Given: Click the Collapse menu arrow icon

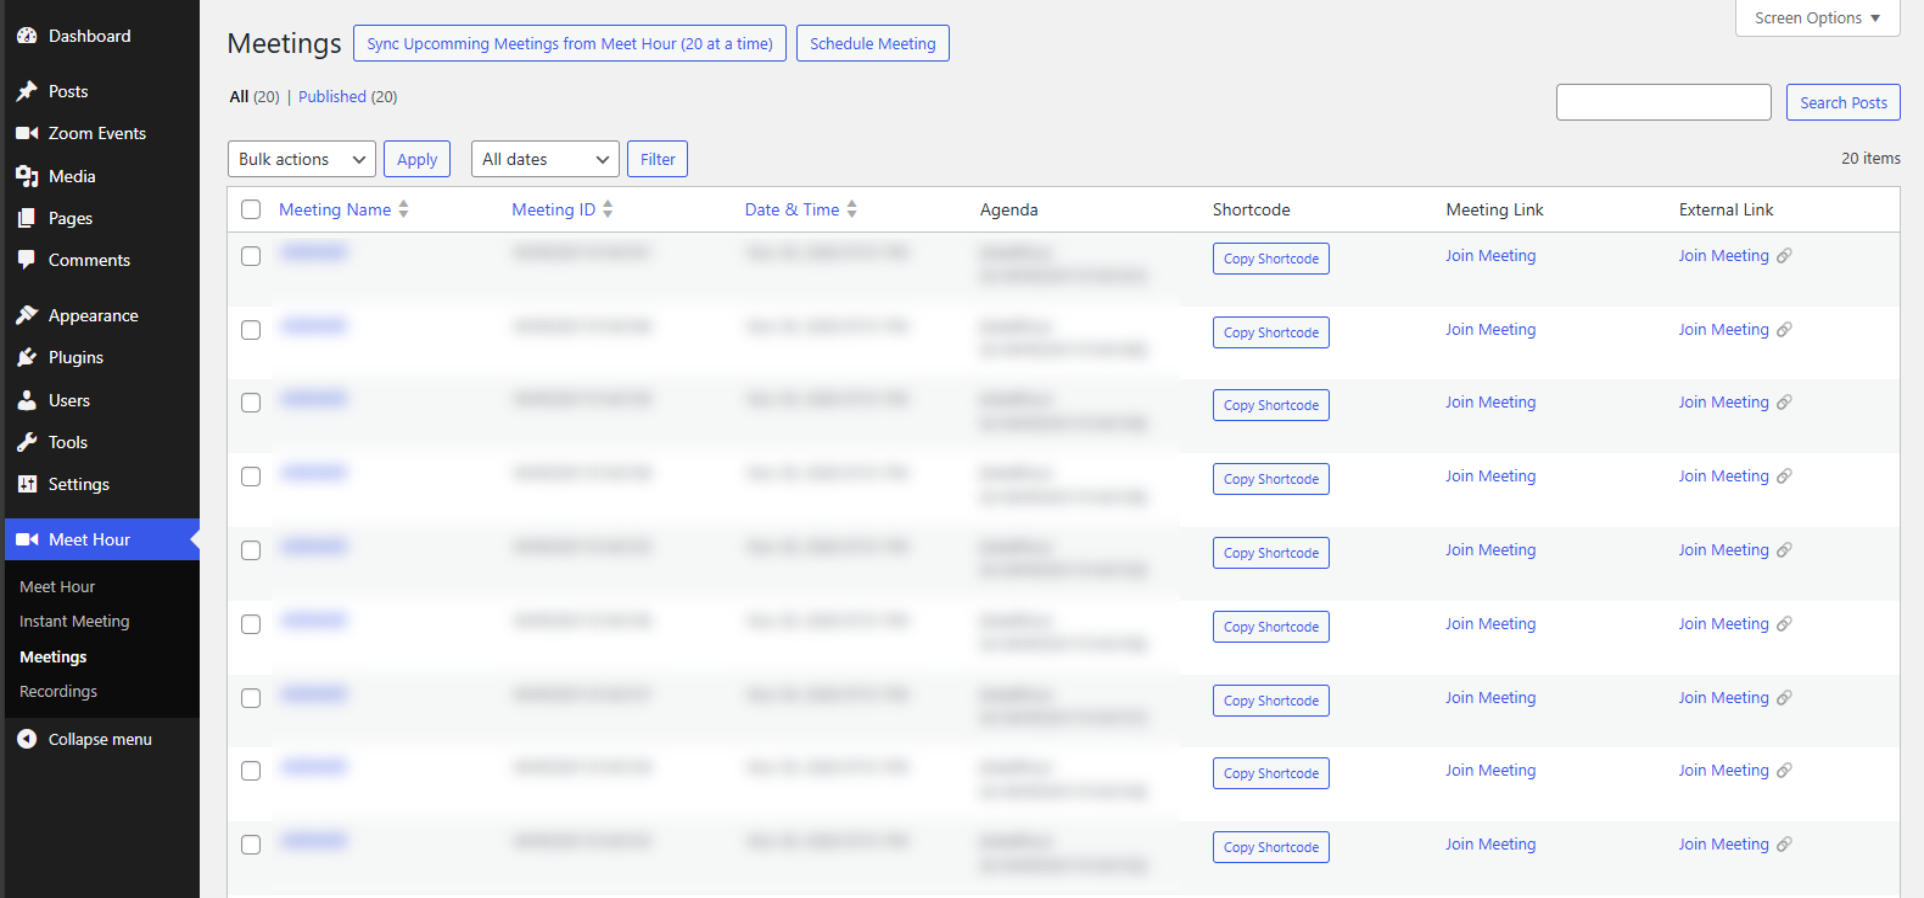Looking at the screenshot, I should coord(27,739).
